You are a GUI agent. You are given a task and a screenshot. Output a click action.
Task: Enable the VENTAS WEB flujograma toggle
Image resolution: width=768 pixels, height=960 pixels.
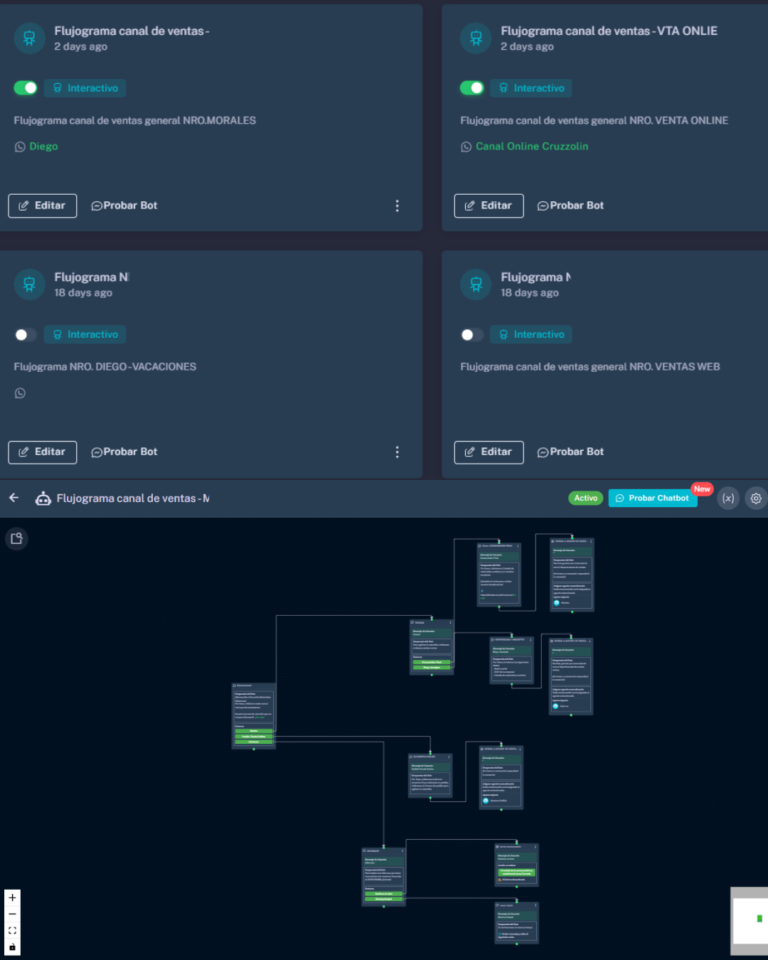[x=472, y=334]
